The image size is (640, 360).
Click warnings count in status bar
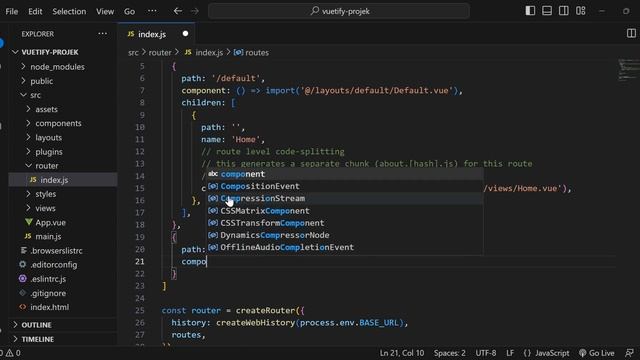[x=13, y=353]
